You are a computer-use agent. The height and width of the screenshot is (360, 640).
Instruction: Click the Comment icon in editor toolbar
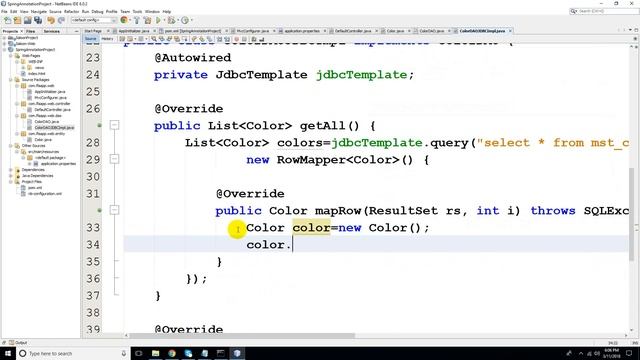tap(253, 39)
